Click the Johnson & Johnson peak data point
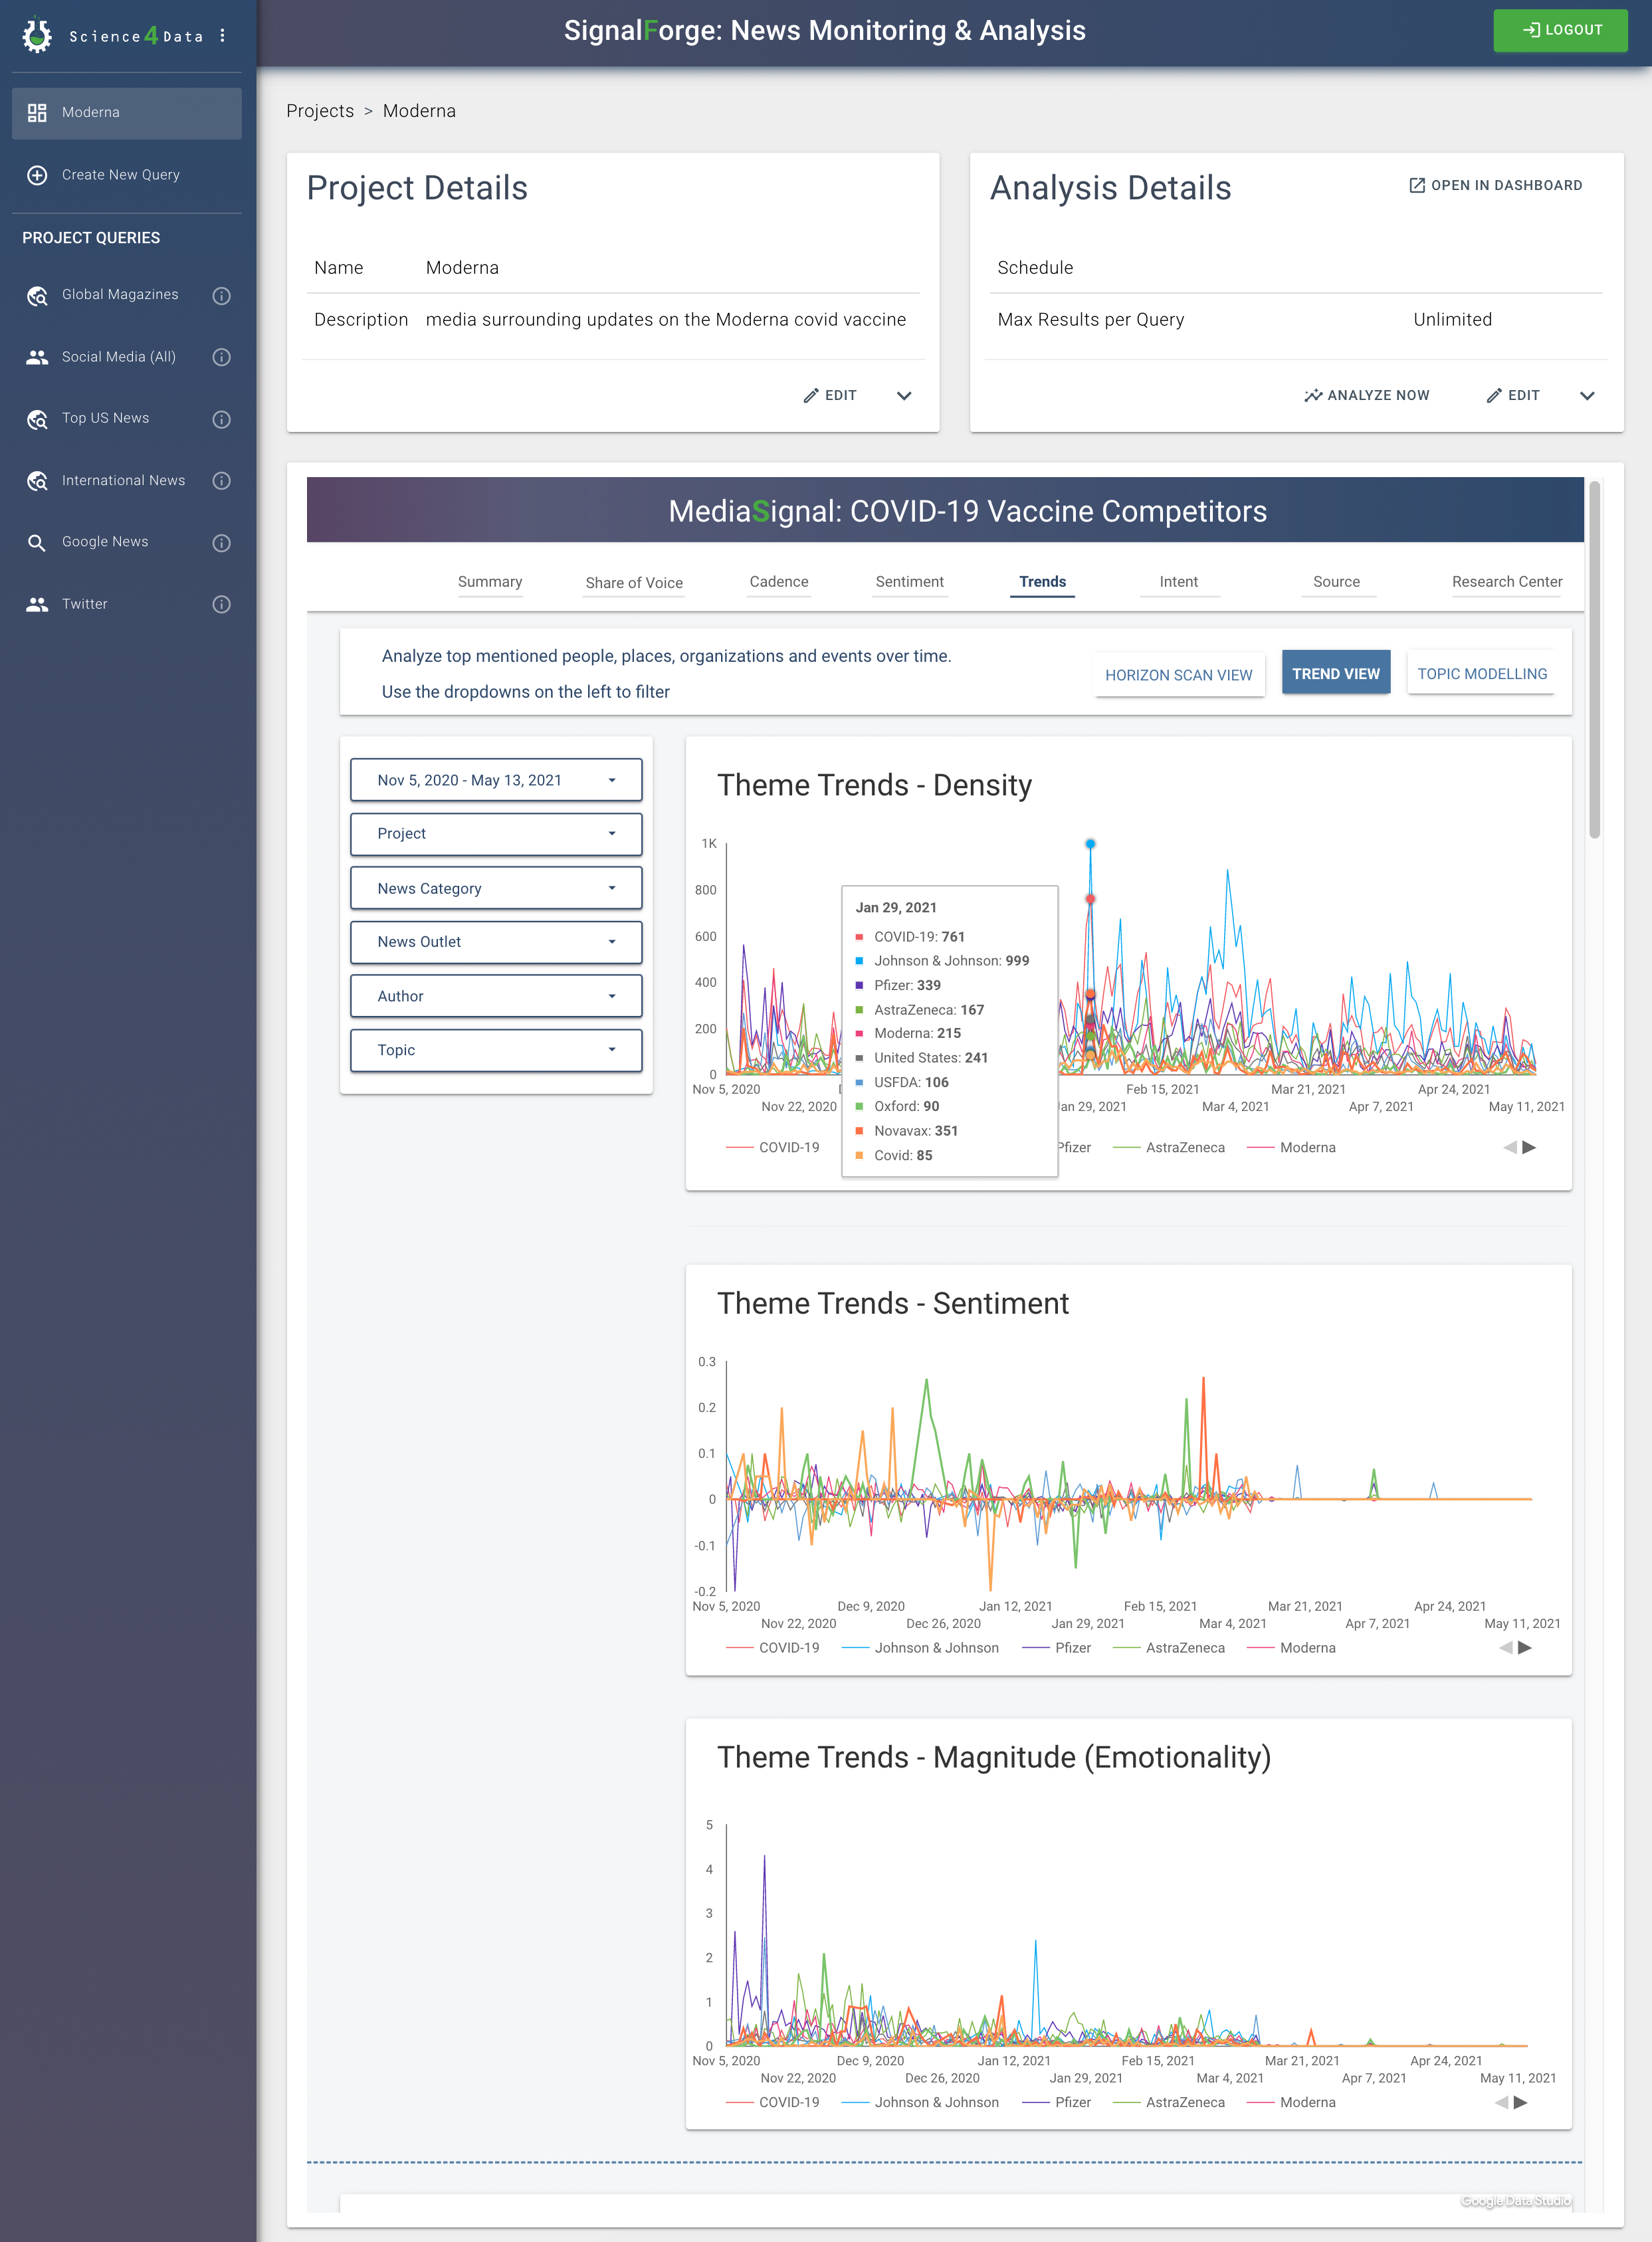This screenshot has width=1652, height=2242. coord(1090,844)
